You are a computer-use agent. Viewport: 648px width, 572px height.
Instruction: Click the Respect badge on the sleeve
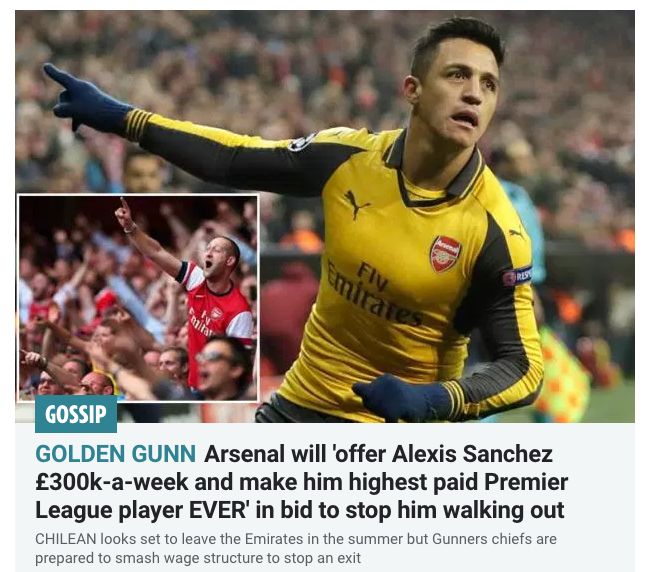point(517,276)
